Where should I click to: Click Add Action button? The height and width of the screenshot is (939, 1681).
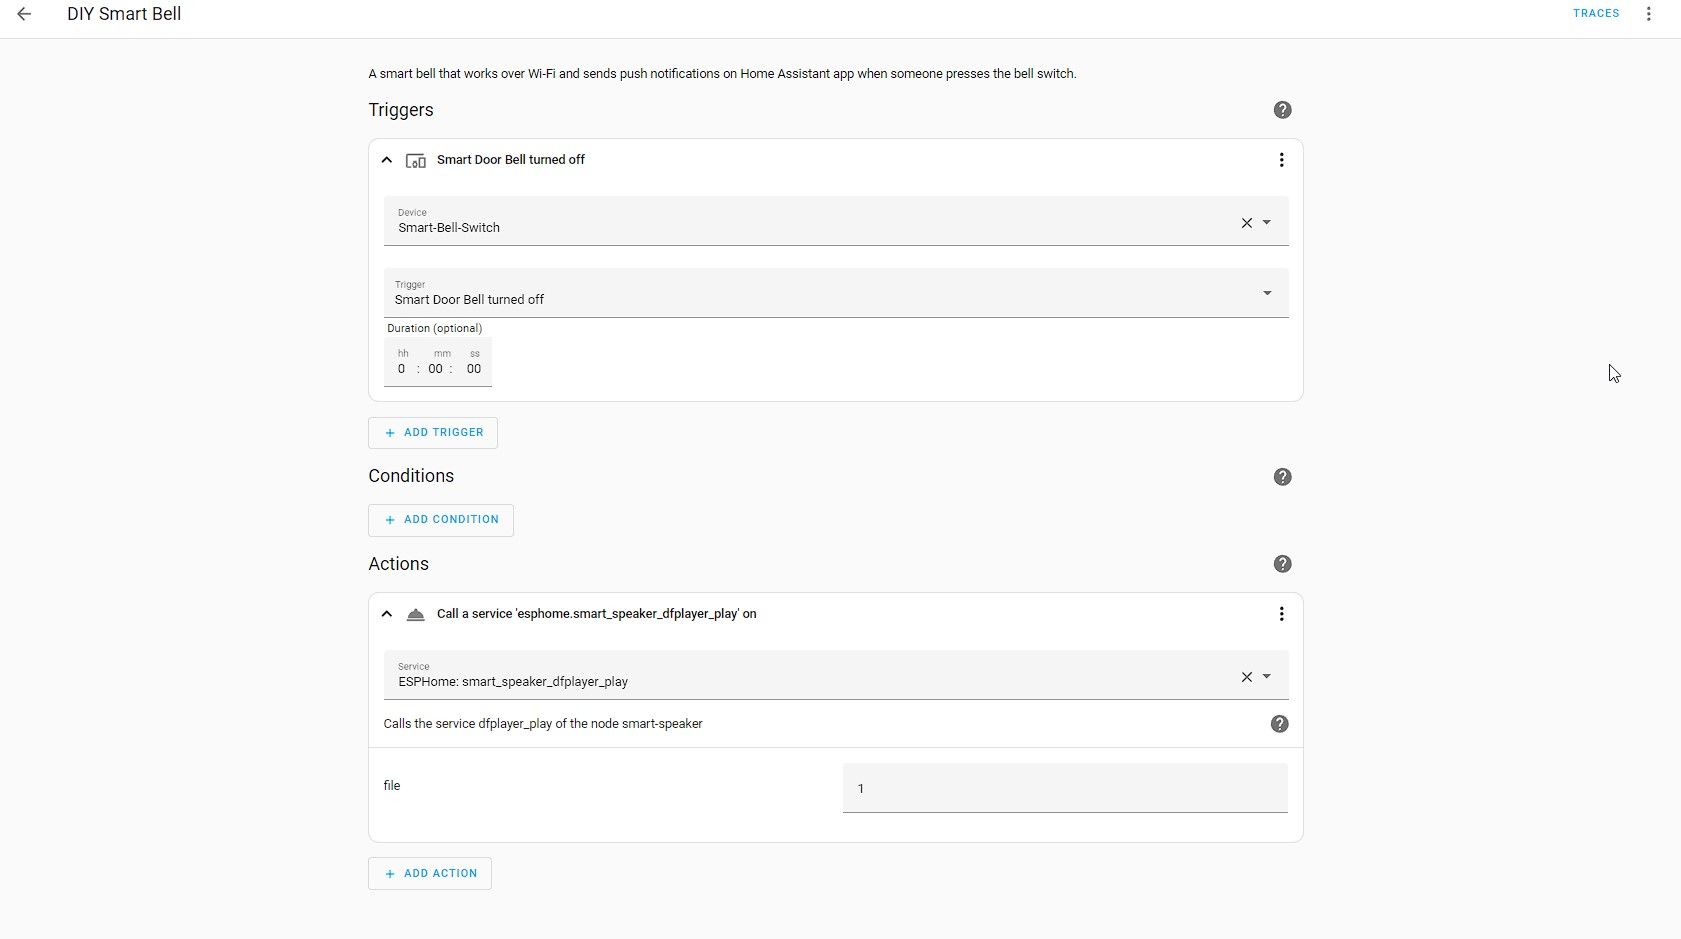coord(430,874)
